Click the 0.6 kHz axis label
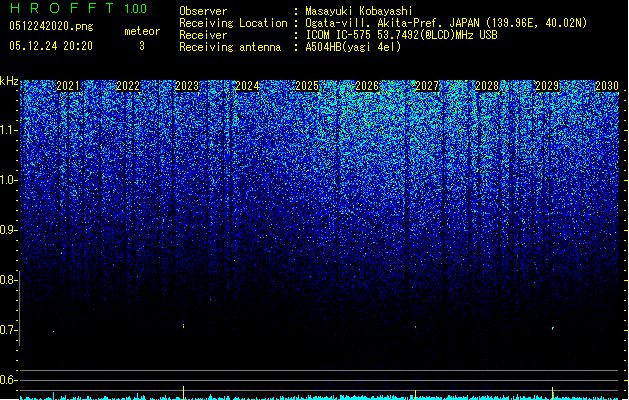 click(x=7, y=380)
